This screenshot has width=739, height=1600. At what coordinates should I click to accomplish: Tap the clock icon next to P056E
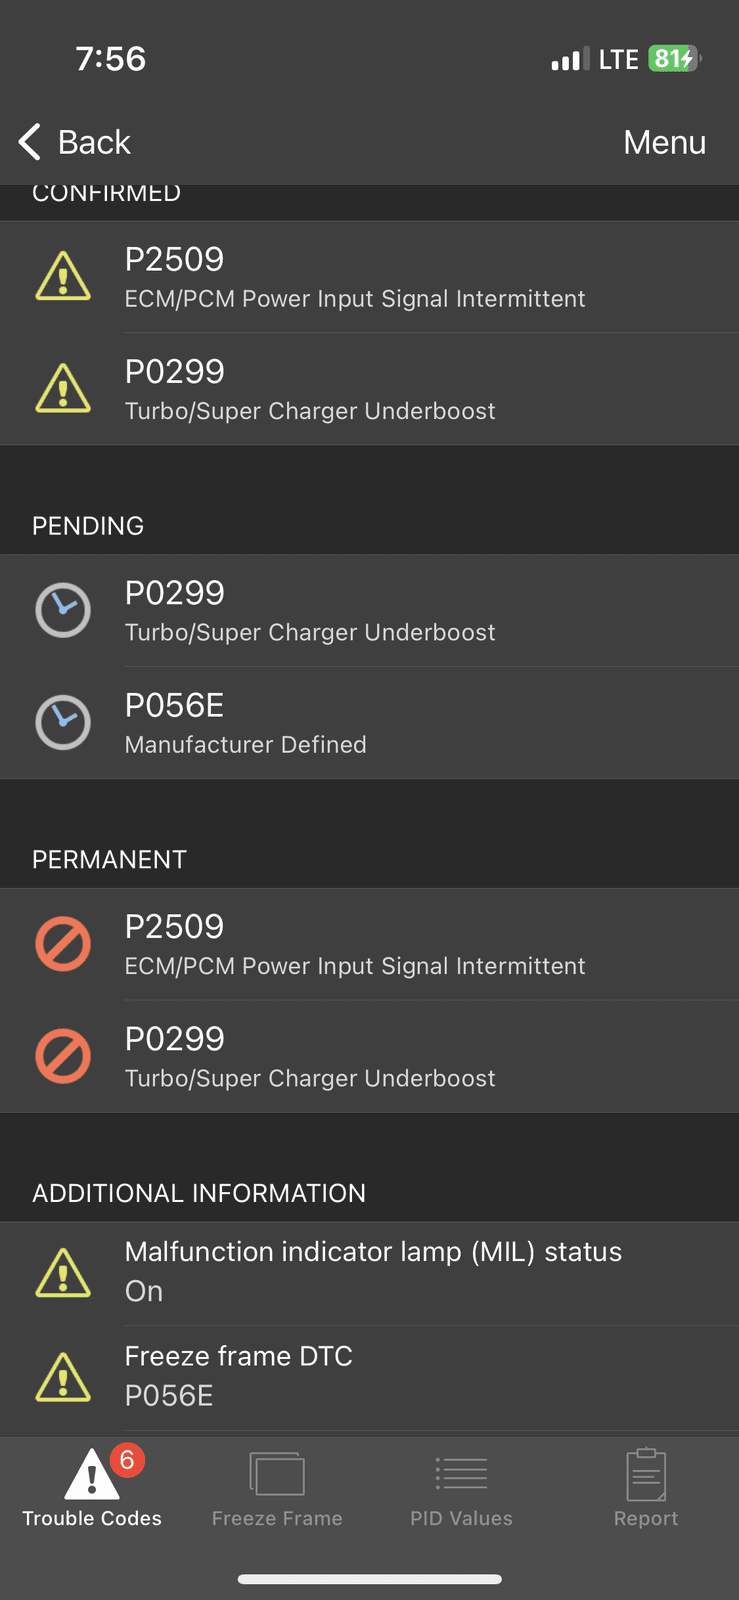tap(63, 722)
